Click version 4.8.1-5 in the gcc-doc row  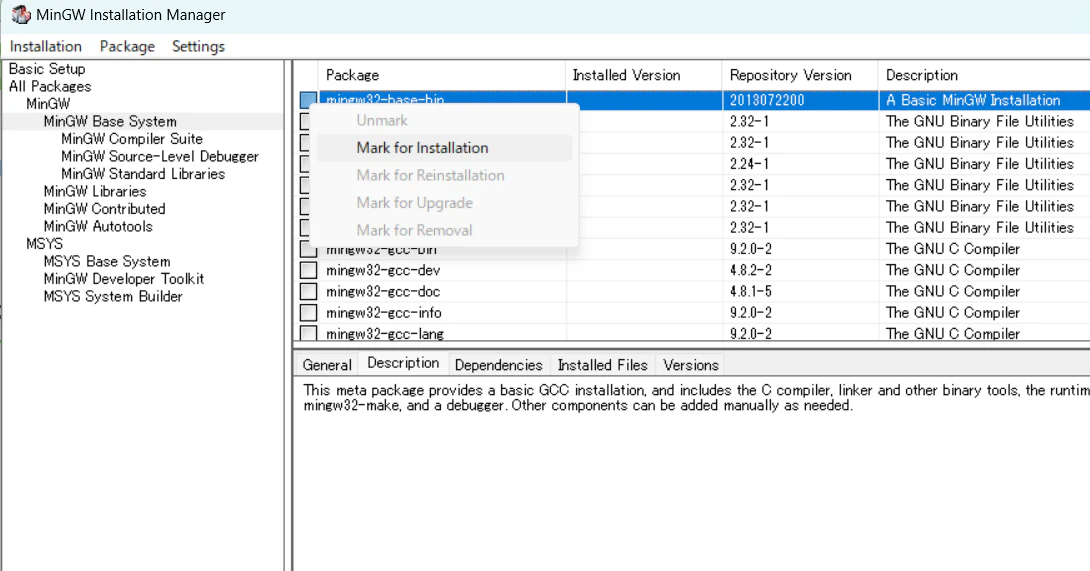751,291
